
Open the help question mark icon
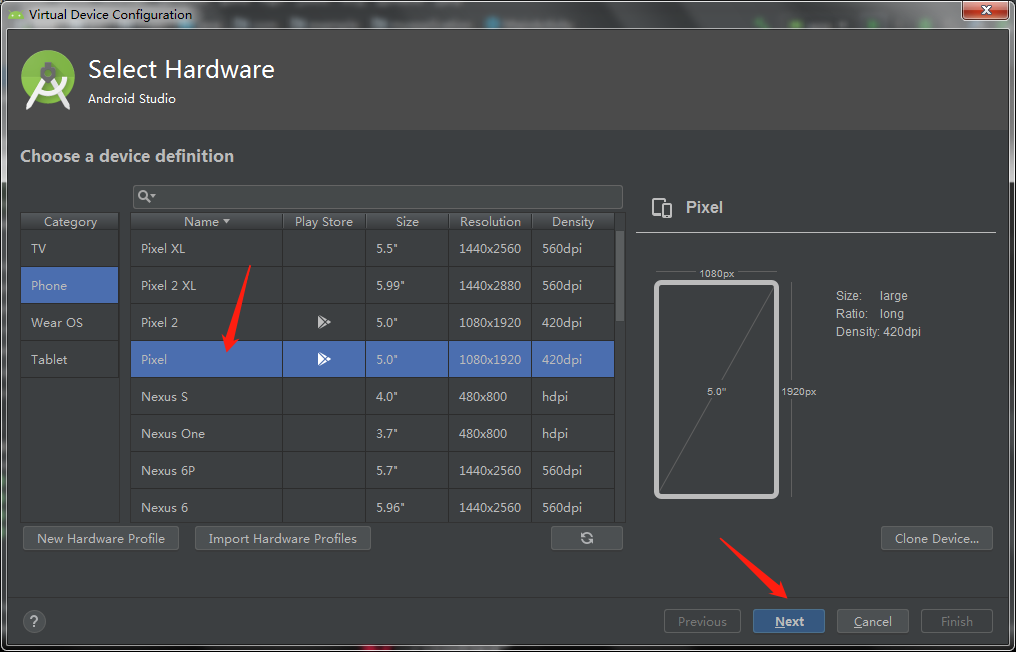tap(34, 621)
